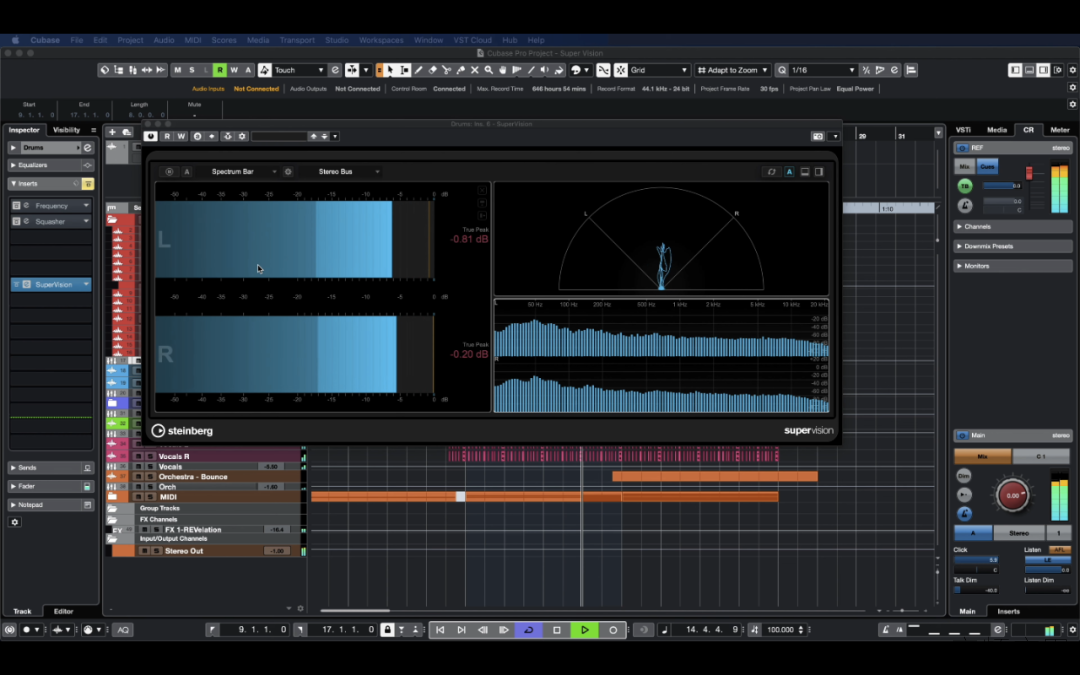This screenshot has width=1080, height=675.
Task: Click the Control Room Talkback TB button
Action: tap(964, 186)
